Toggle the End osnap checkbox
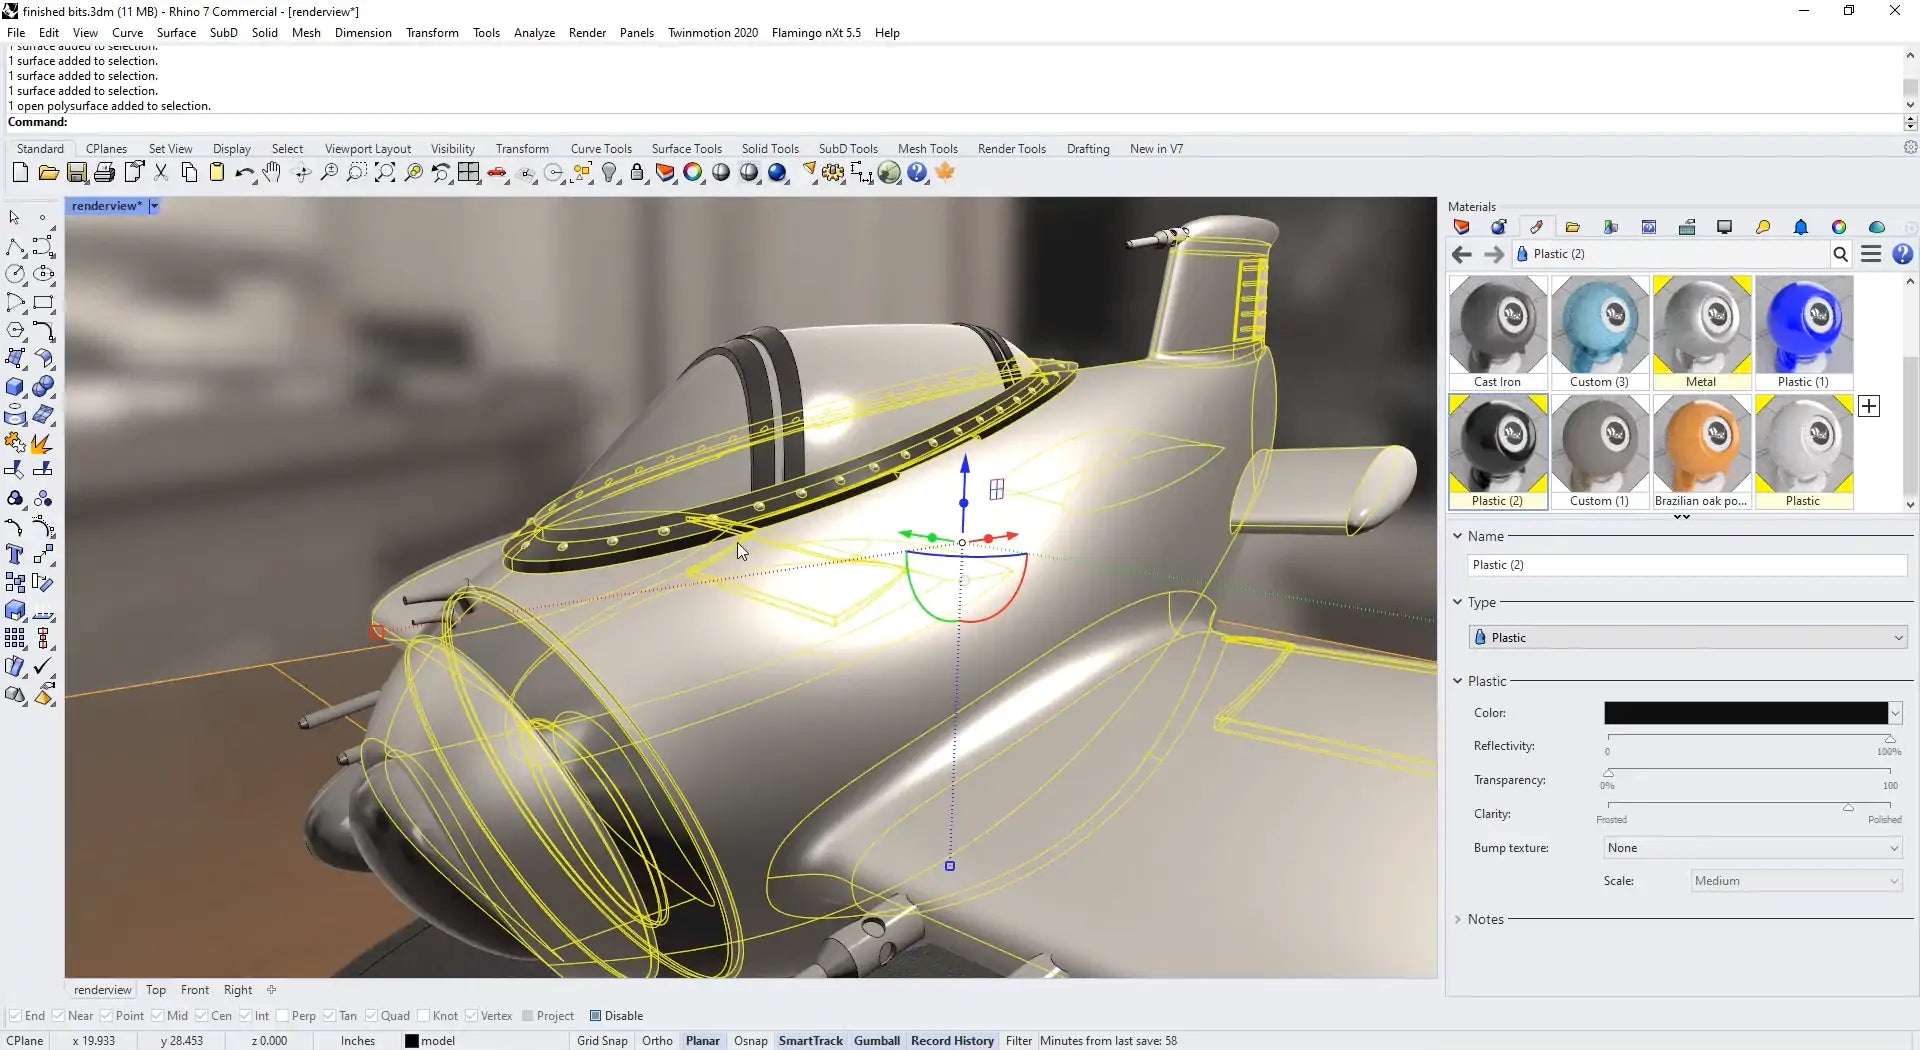 point(16,1016)
